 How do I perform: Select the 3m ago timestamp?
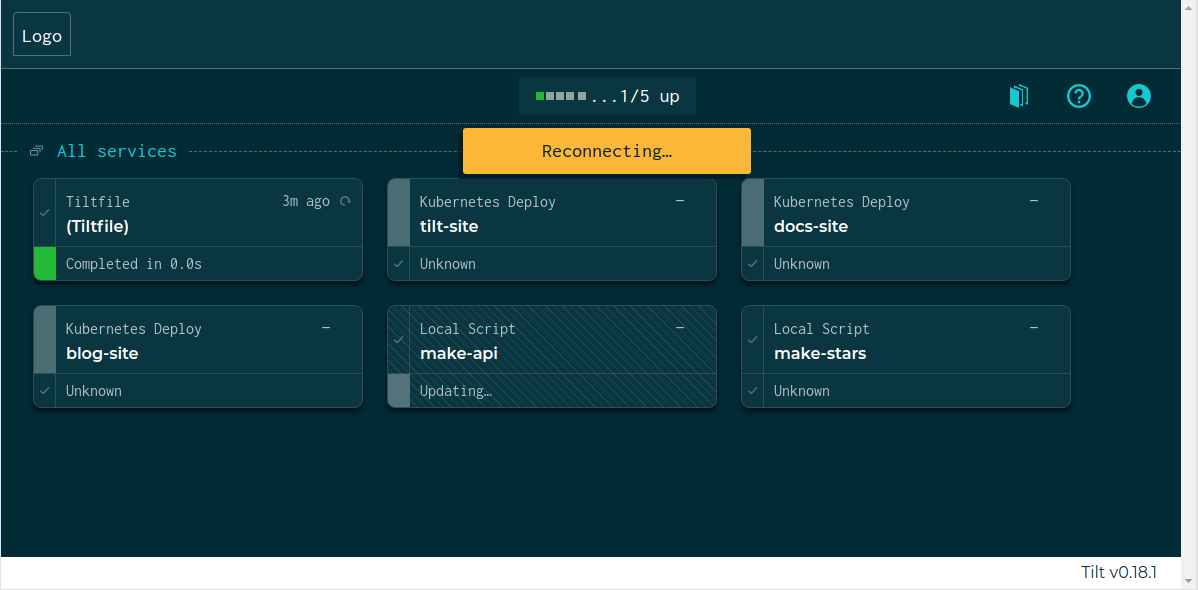306,201
